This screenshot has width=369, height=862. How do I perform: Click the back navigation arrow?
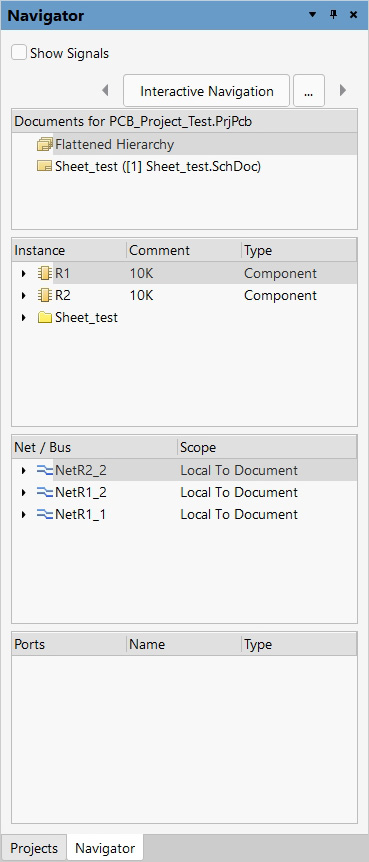click(105, 90)
